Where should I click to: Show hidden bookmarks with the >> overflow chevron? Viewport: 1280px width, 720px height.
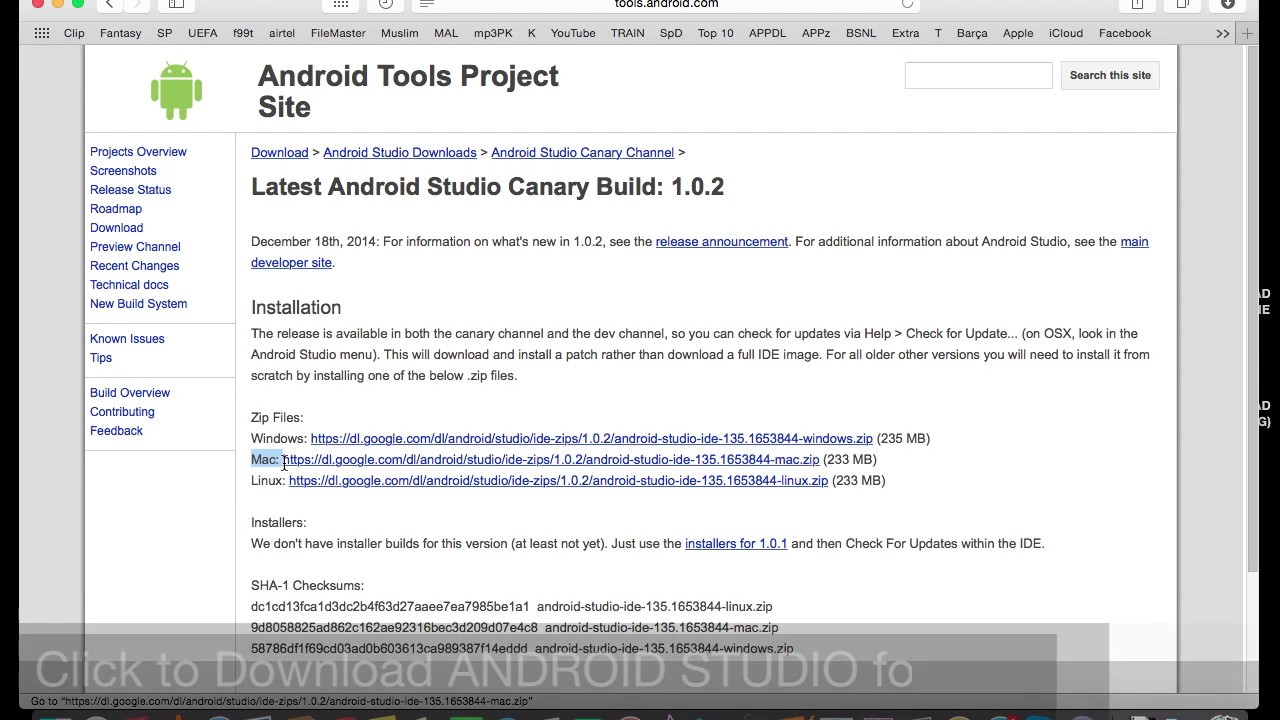pyautogui.click(x=1222, y=33)
